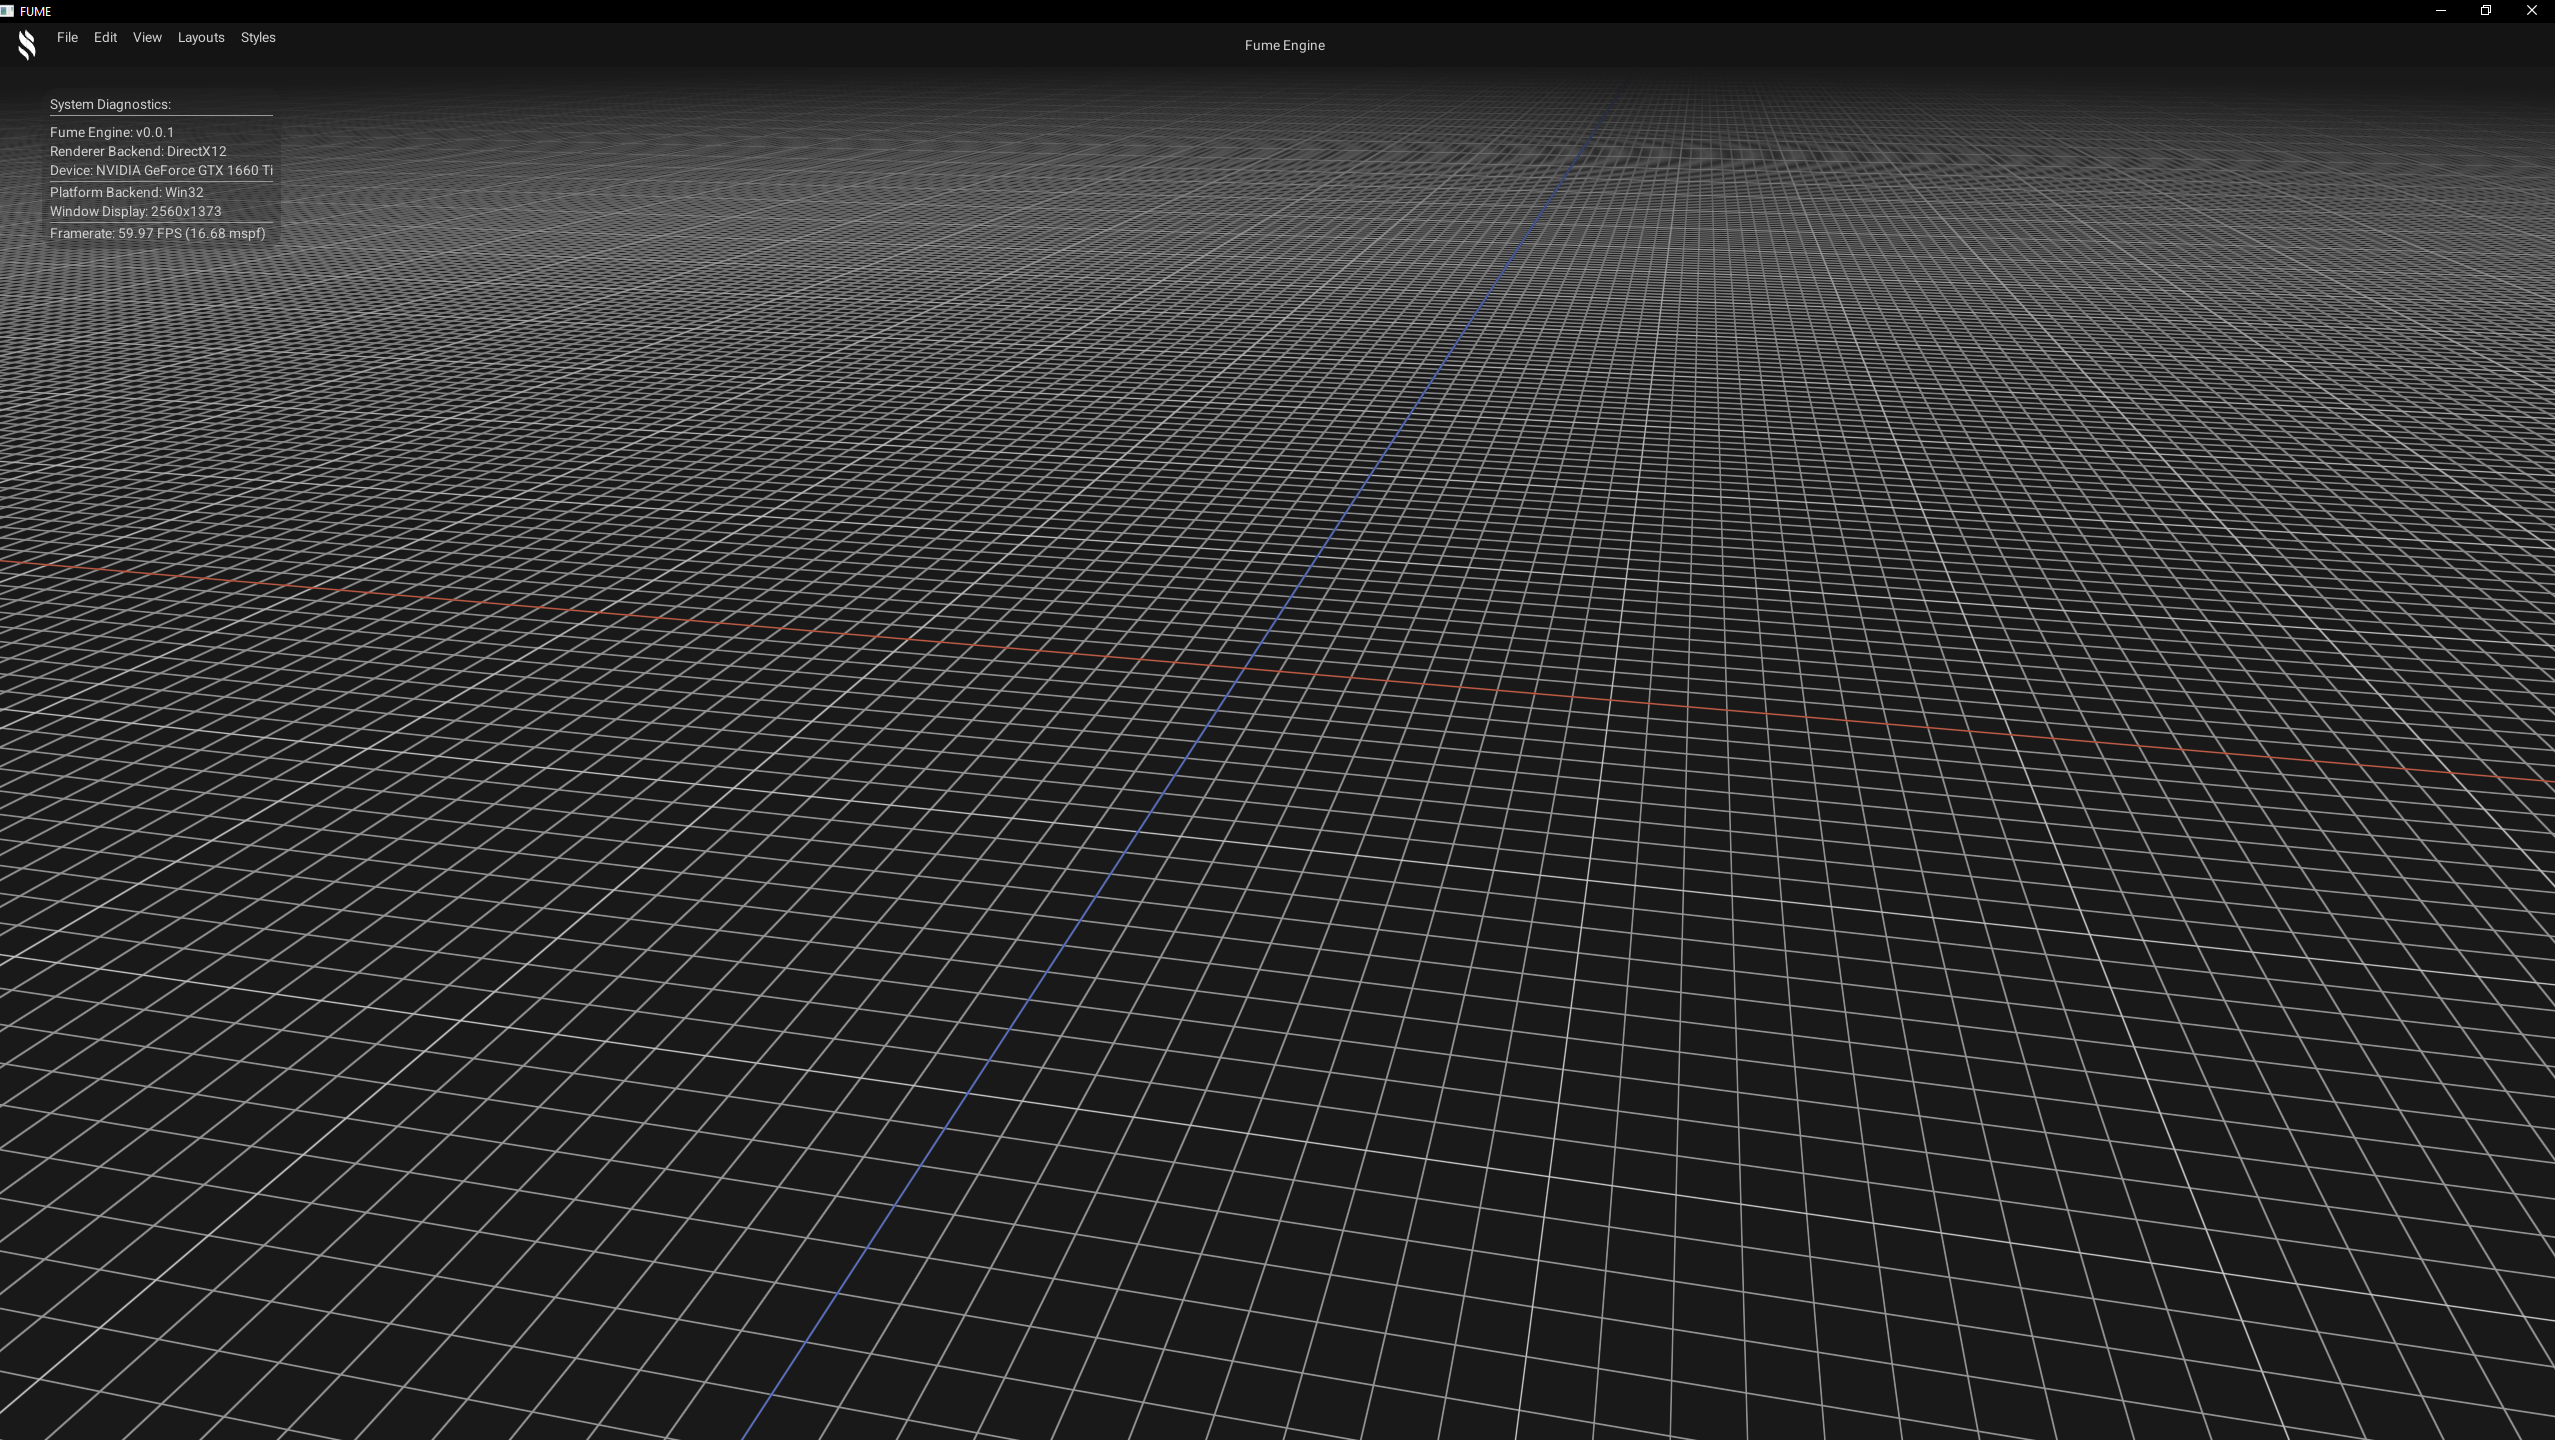Restore down the FUME window
Viewport: 2555px width, 1440px height.
[x=2486, y=11]
